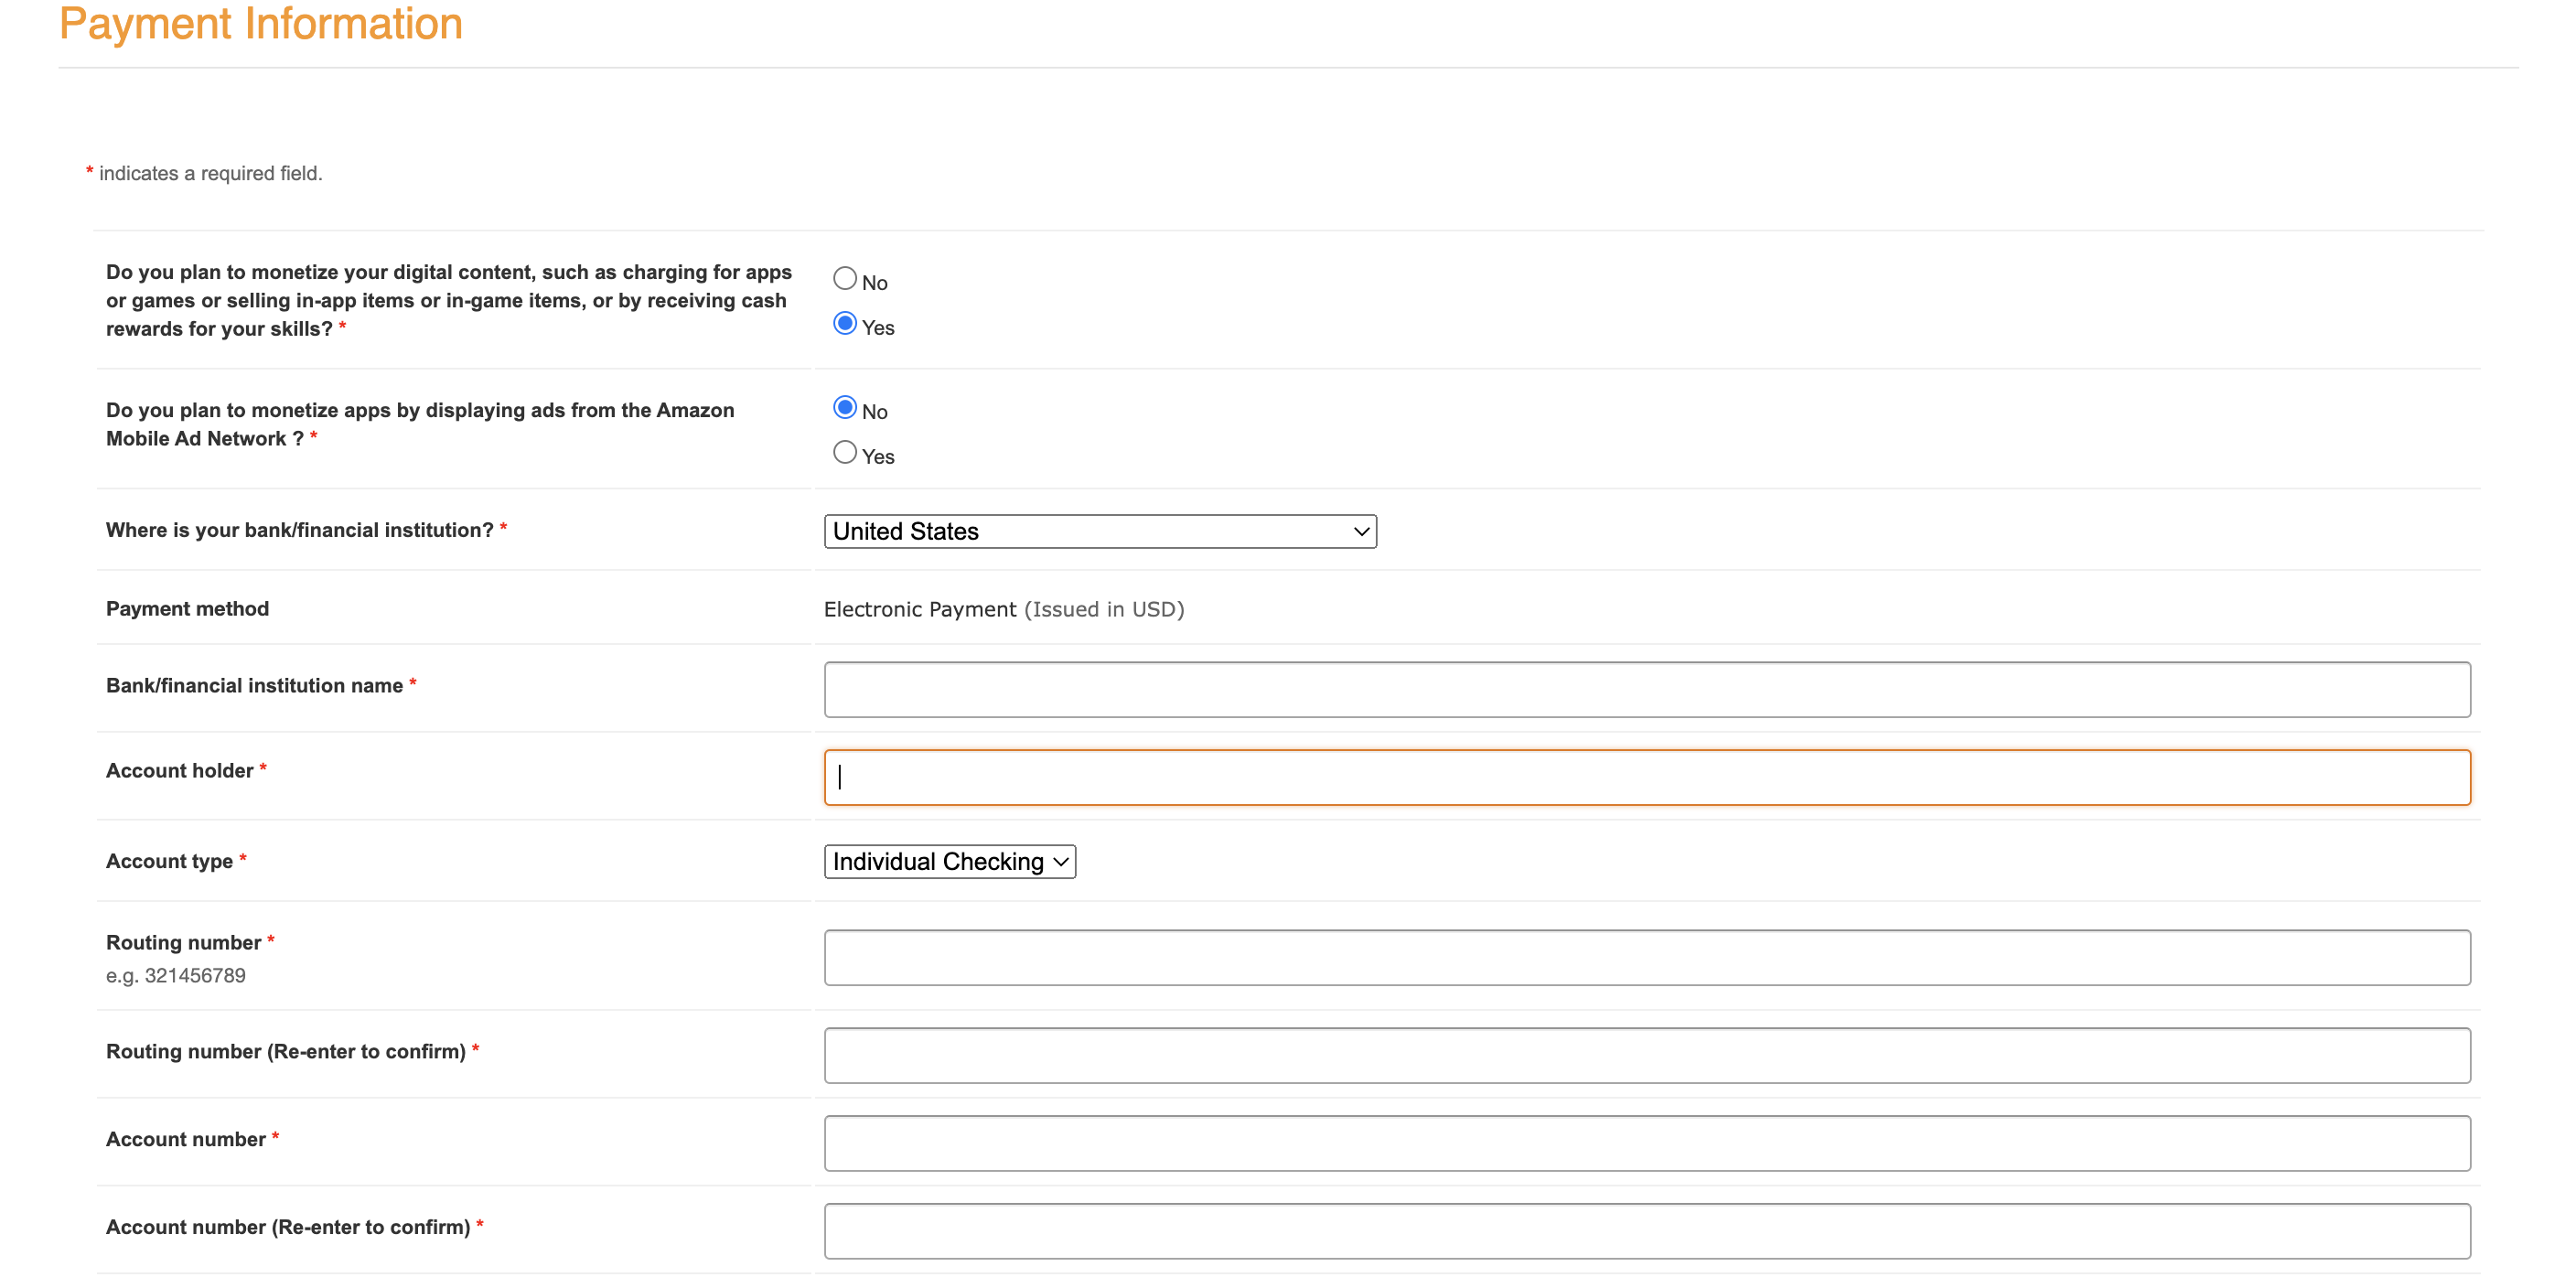The width and height of the screenshot is (2576, 1288).
Task: Choose 'No' for Amazon Mobile Ad Network
Action: pyautogui.click(x=845, y=408)
